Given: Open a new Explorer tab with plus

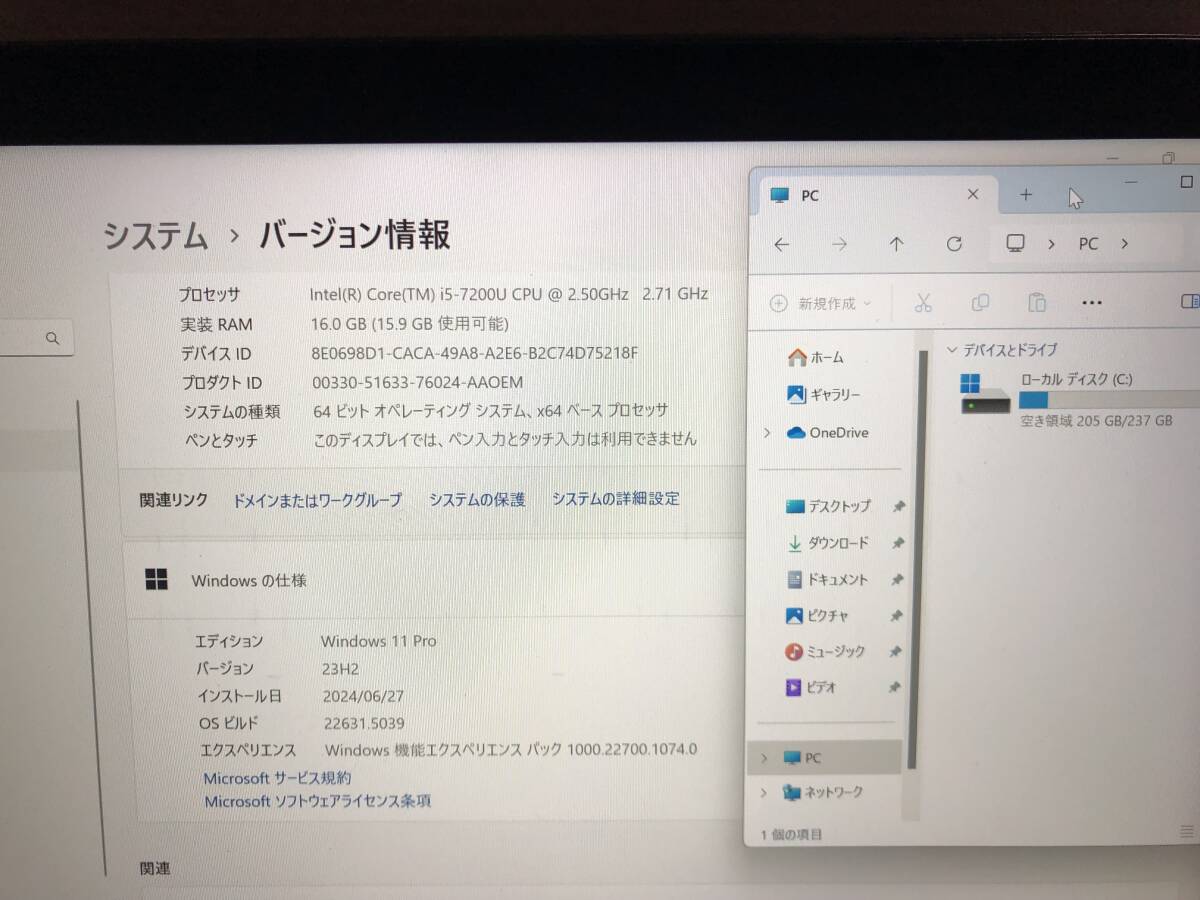Looking at the screenshot, I should pyautogui.click(x=1025, y=195).
